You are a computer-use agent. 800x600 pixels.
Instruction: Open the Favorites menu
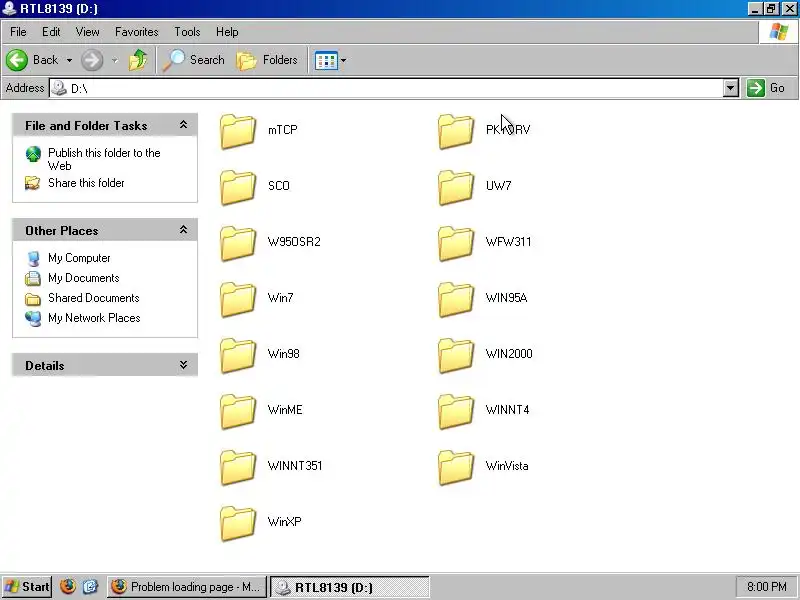(137, 32)
